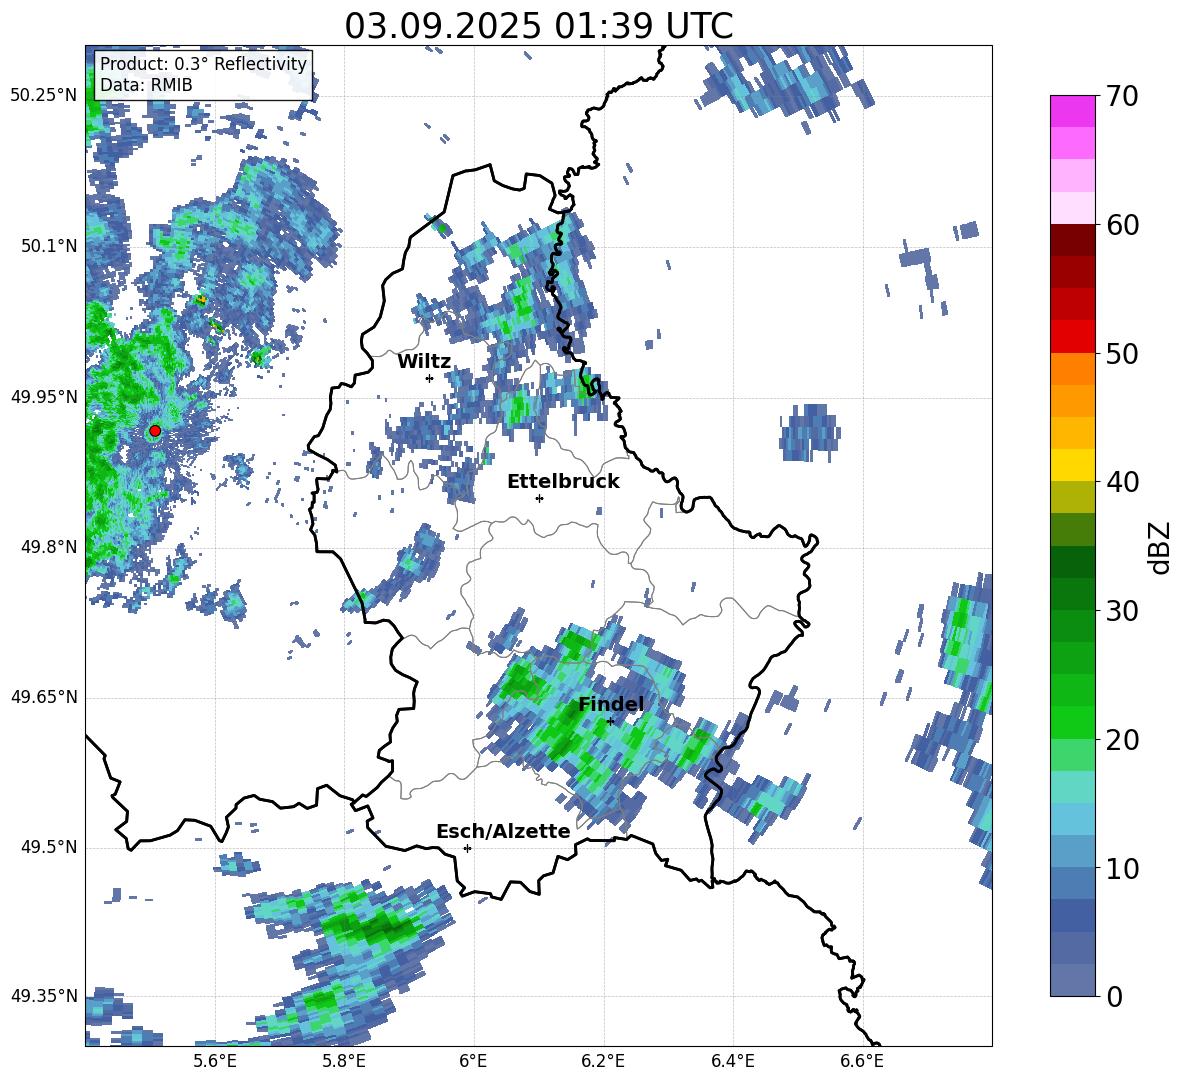Click the 49.65°N latitude tick label
The image size is (1184, 1081).
[44, 697]
